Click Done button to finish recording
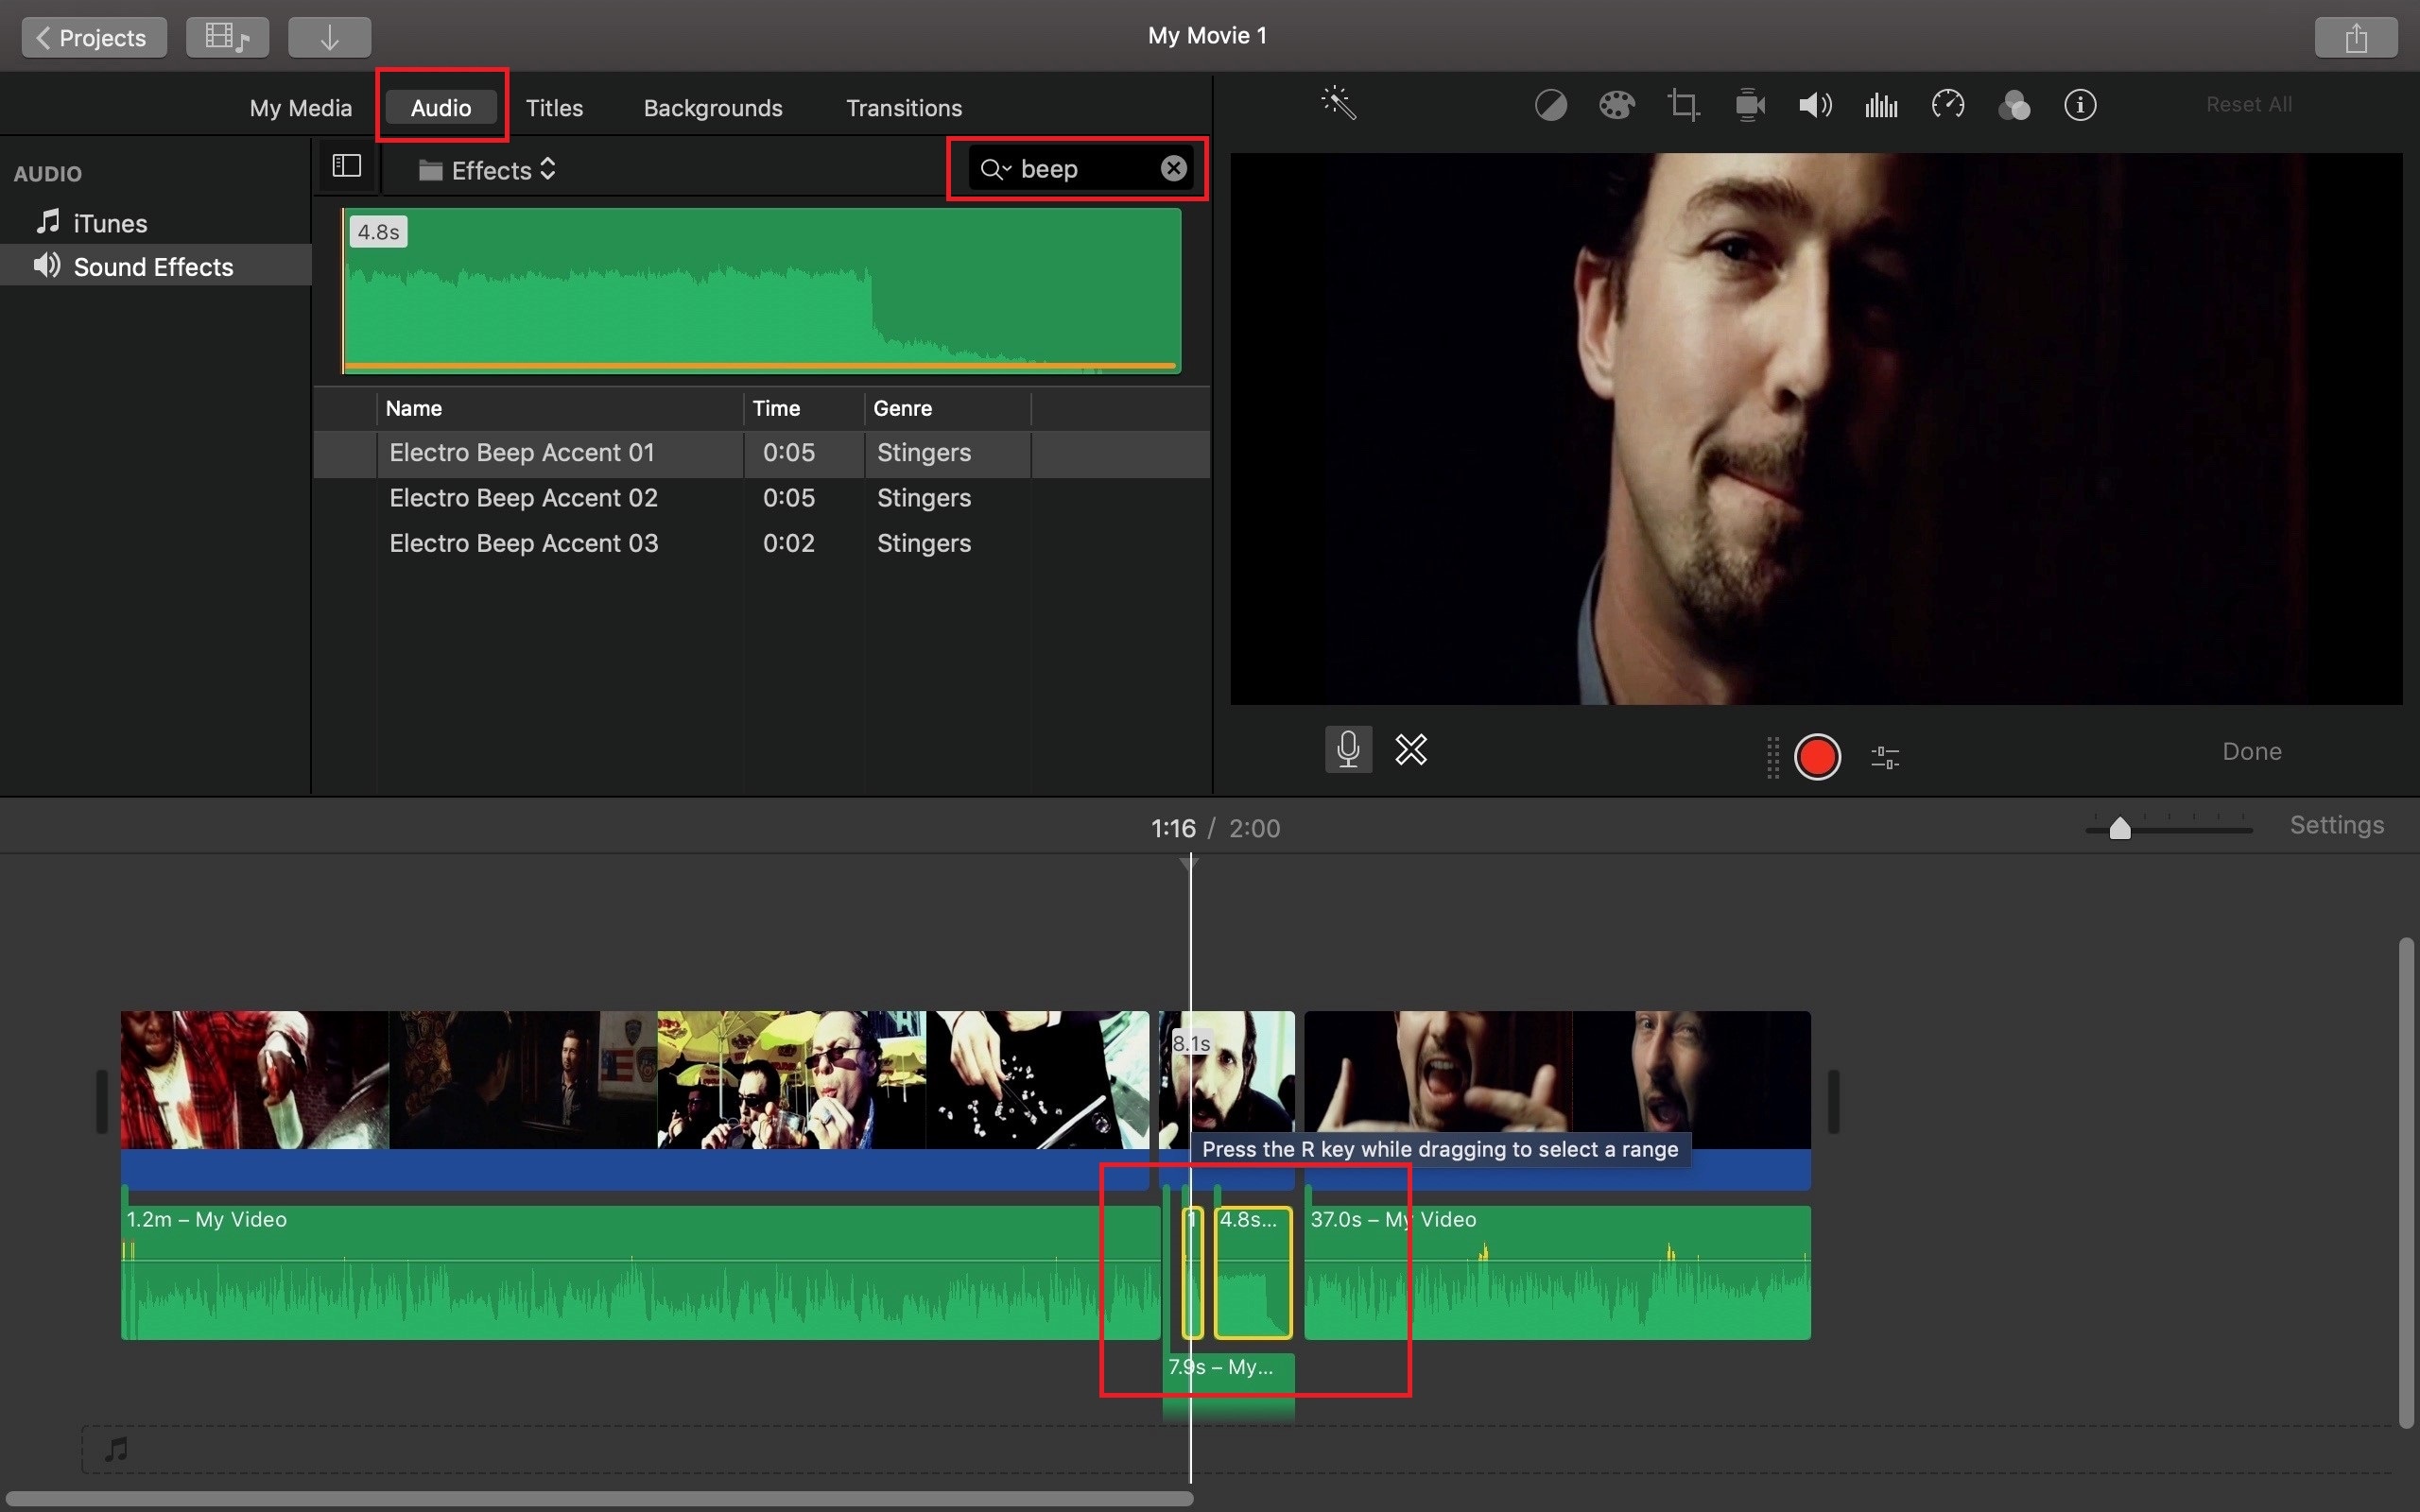Viewport: 2420px width, 1512px height. click(x=2253, y=750)
